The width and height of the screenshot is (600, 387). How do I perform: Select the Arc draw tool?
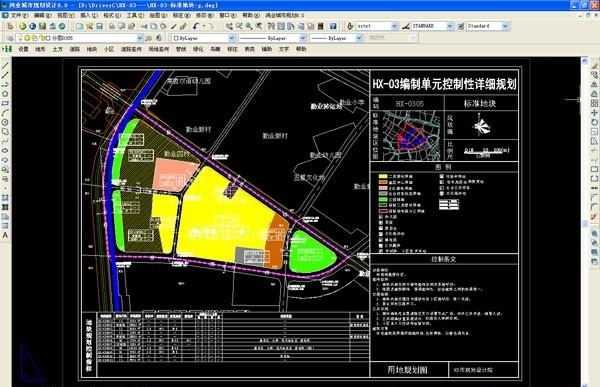click(x=5, y=113)
